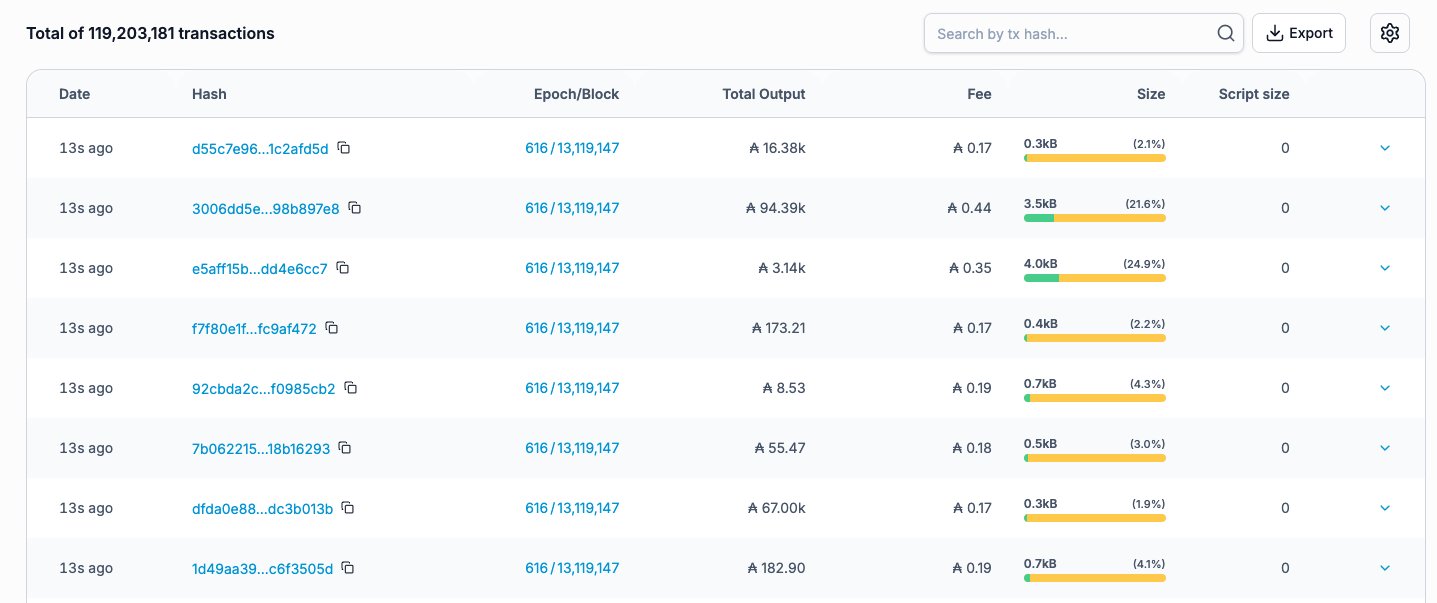Click the 24.9% size progress bar
1437x603 pixels.
tap(1094, 278)
